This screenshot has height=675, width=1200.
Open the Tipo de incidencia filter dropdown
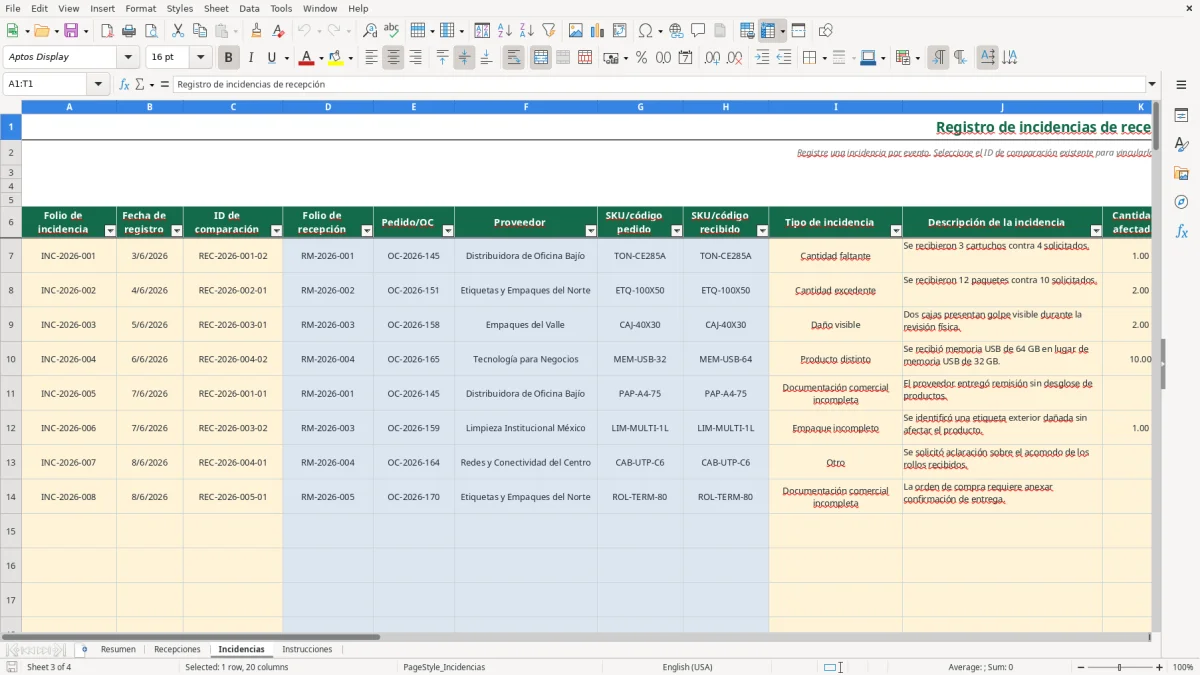click(896, 231)
